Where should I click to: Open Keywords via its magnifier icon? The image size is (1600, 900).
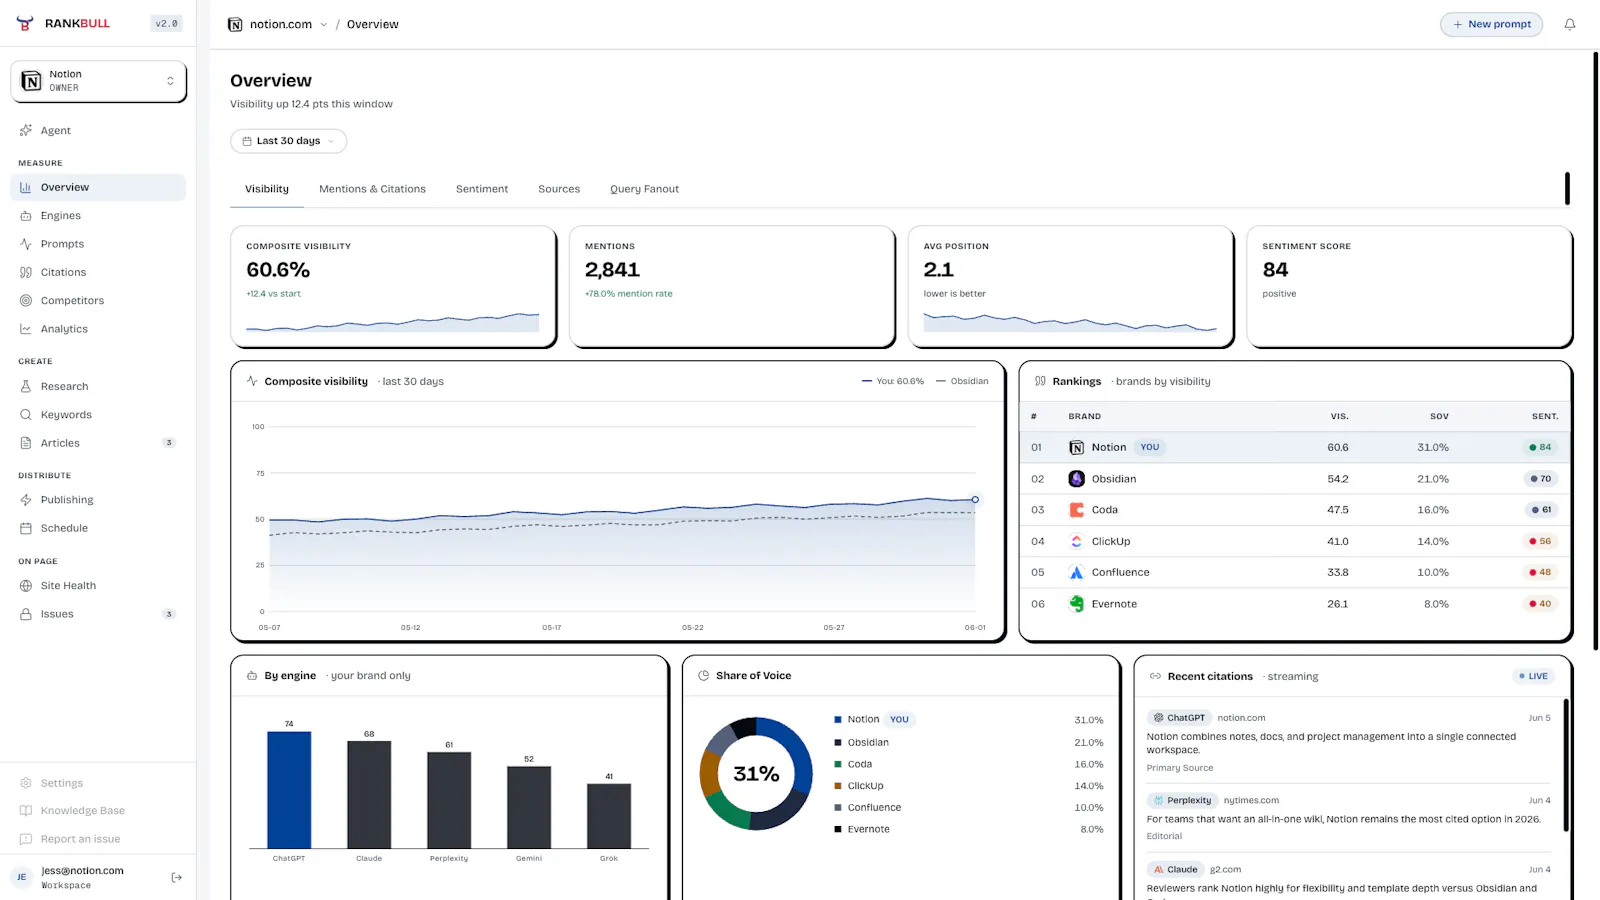pos(26,415)
